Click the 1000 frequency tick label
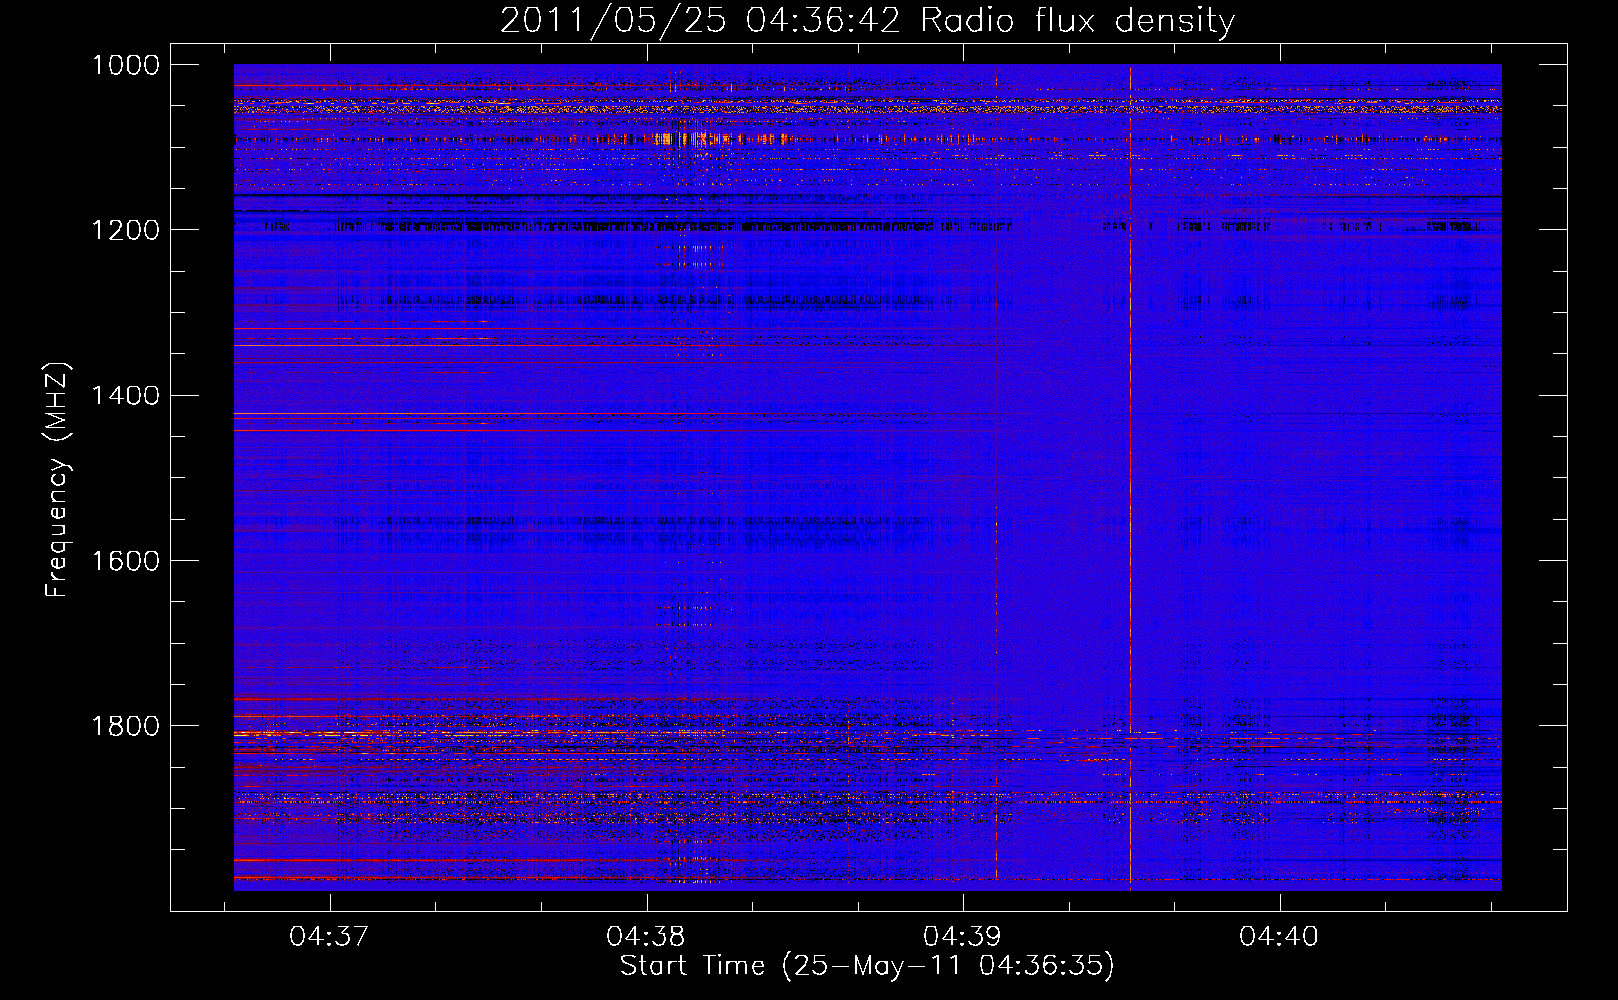1618x1000 pixels. coord(125,65)
